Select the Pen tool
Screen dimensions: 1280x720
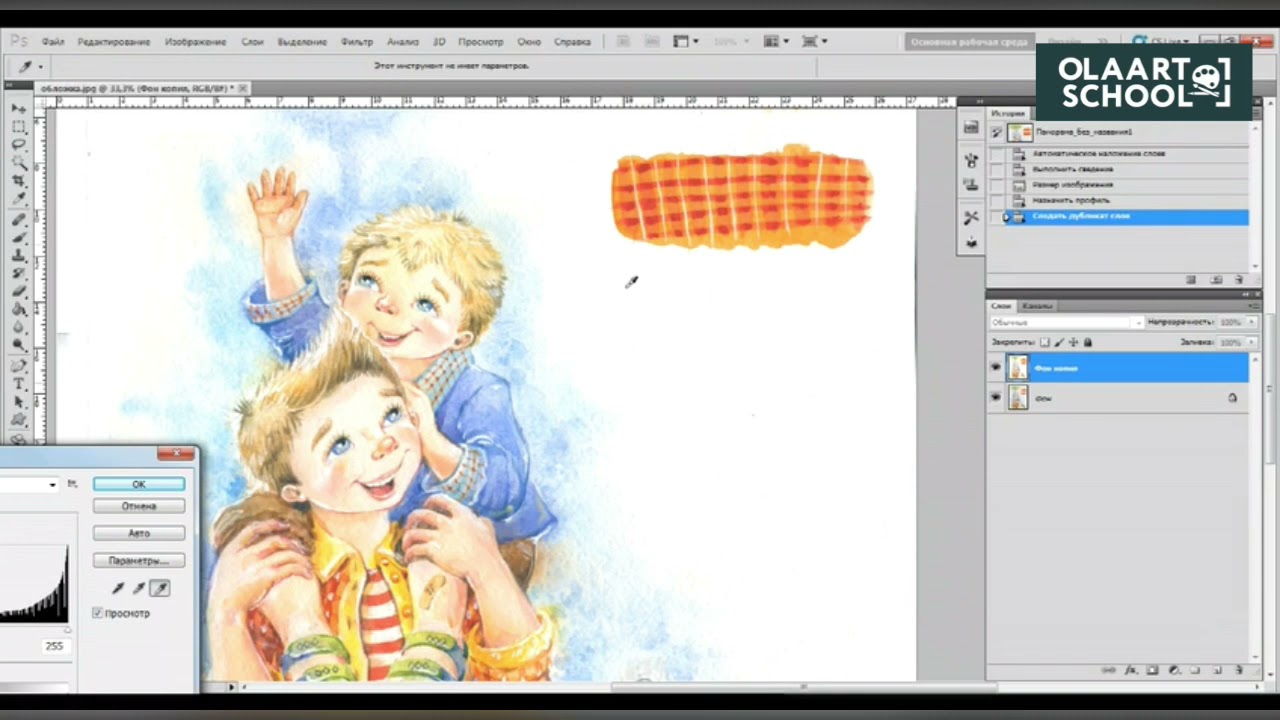click(x=19, y=365)
